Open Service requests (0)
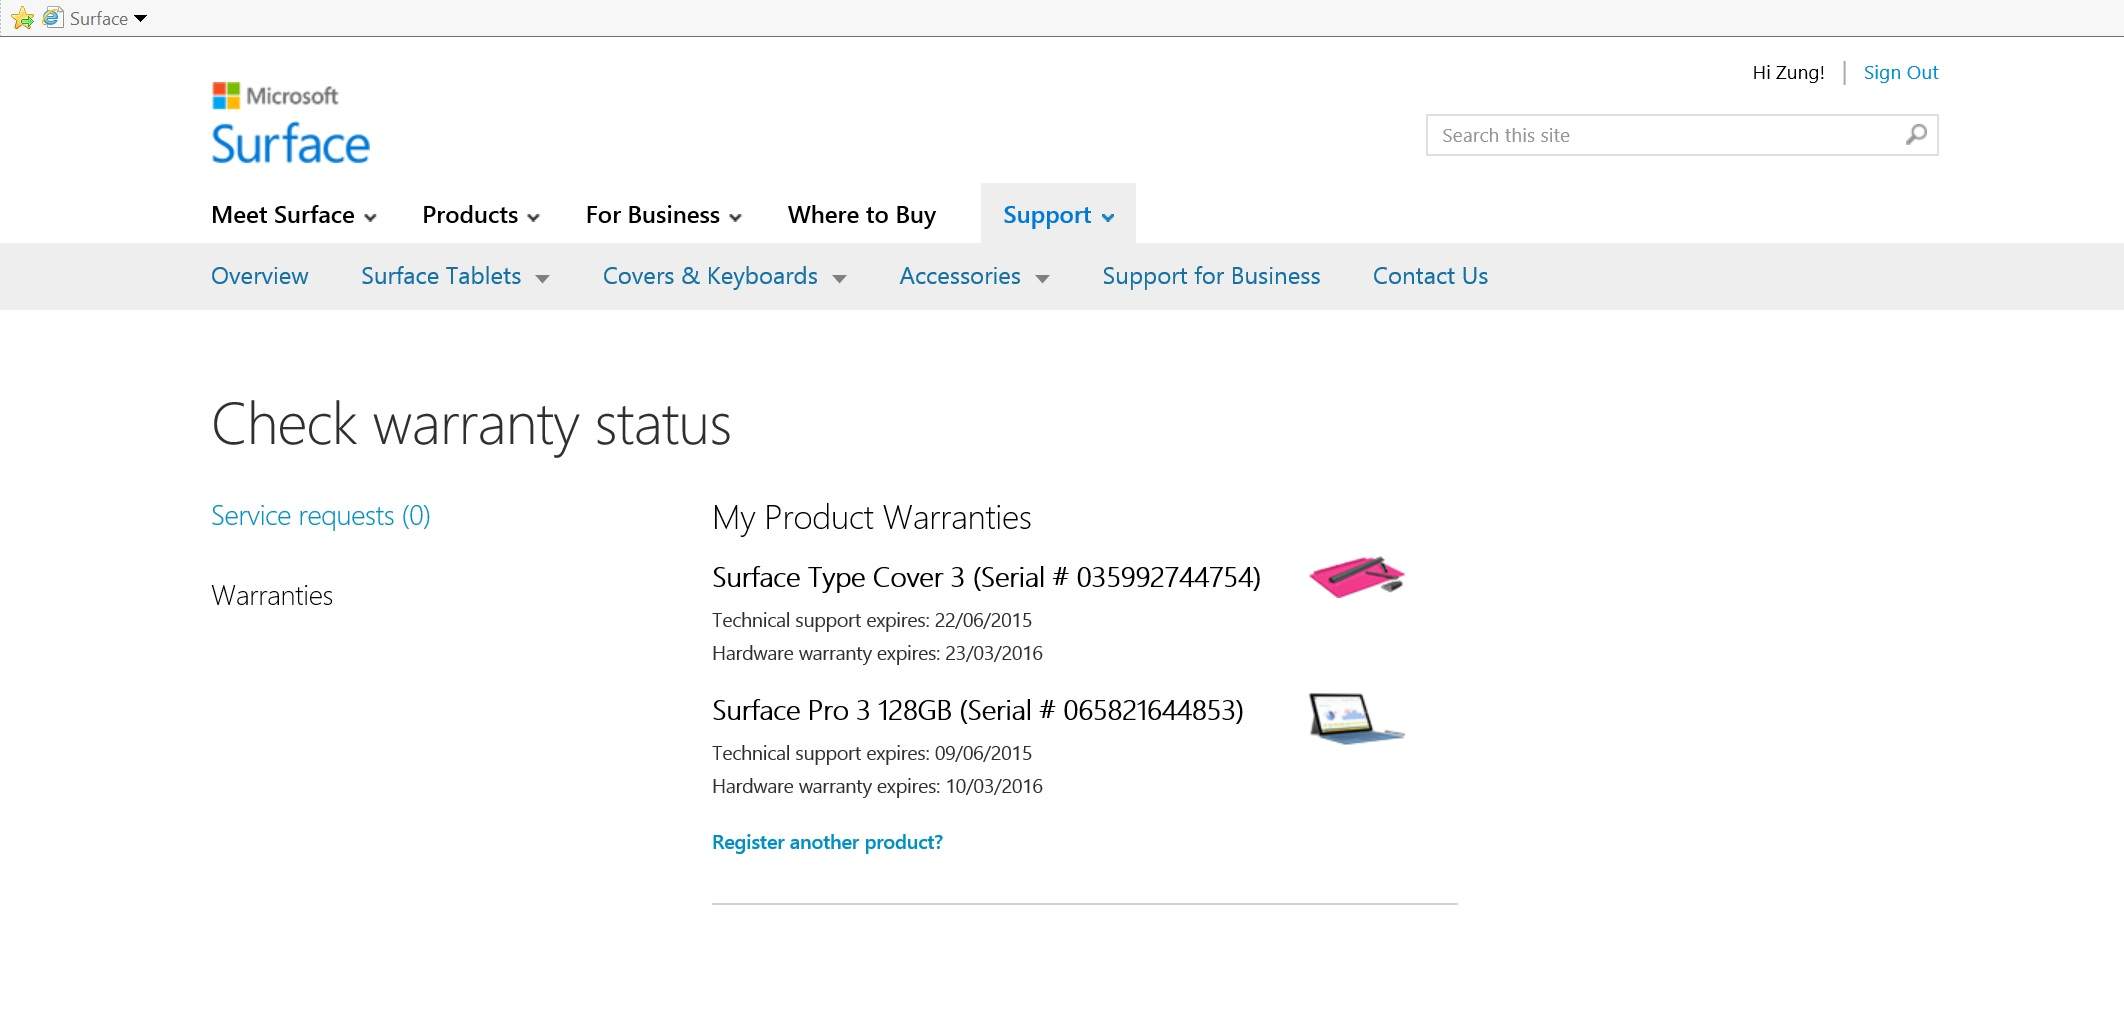This screenshot has height=1016, width=2124. tap(321, 516)
